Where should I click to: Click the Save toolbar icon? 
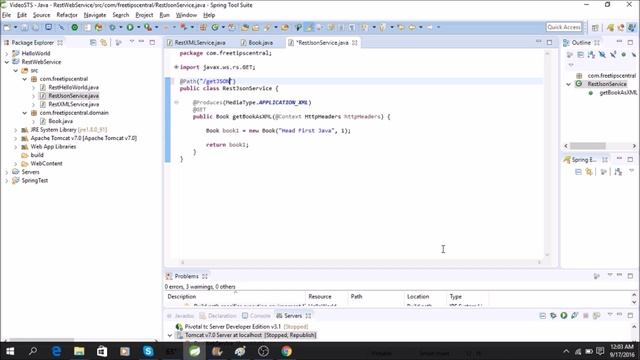(x=24, y=27)
